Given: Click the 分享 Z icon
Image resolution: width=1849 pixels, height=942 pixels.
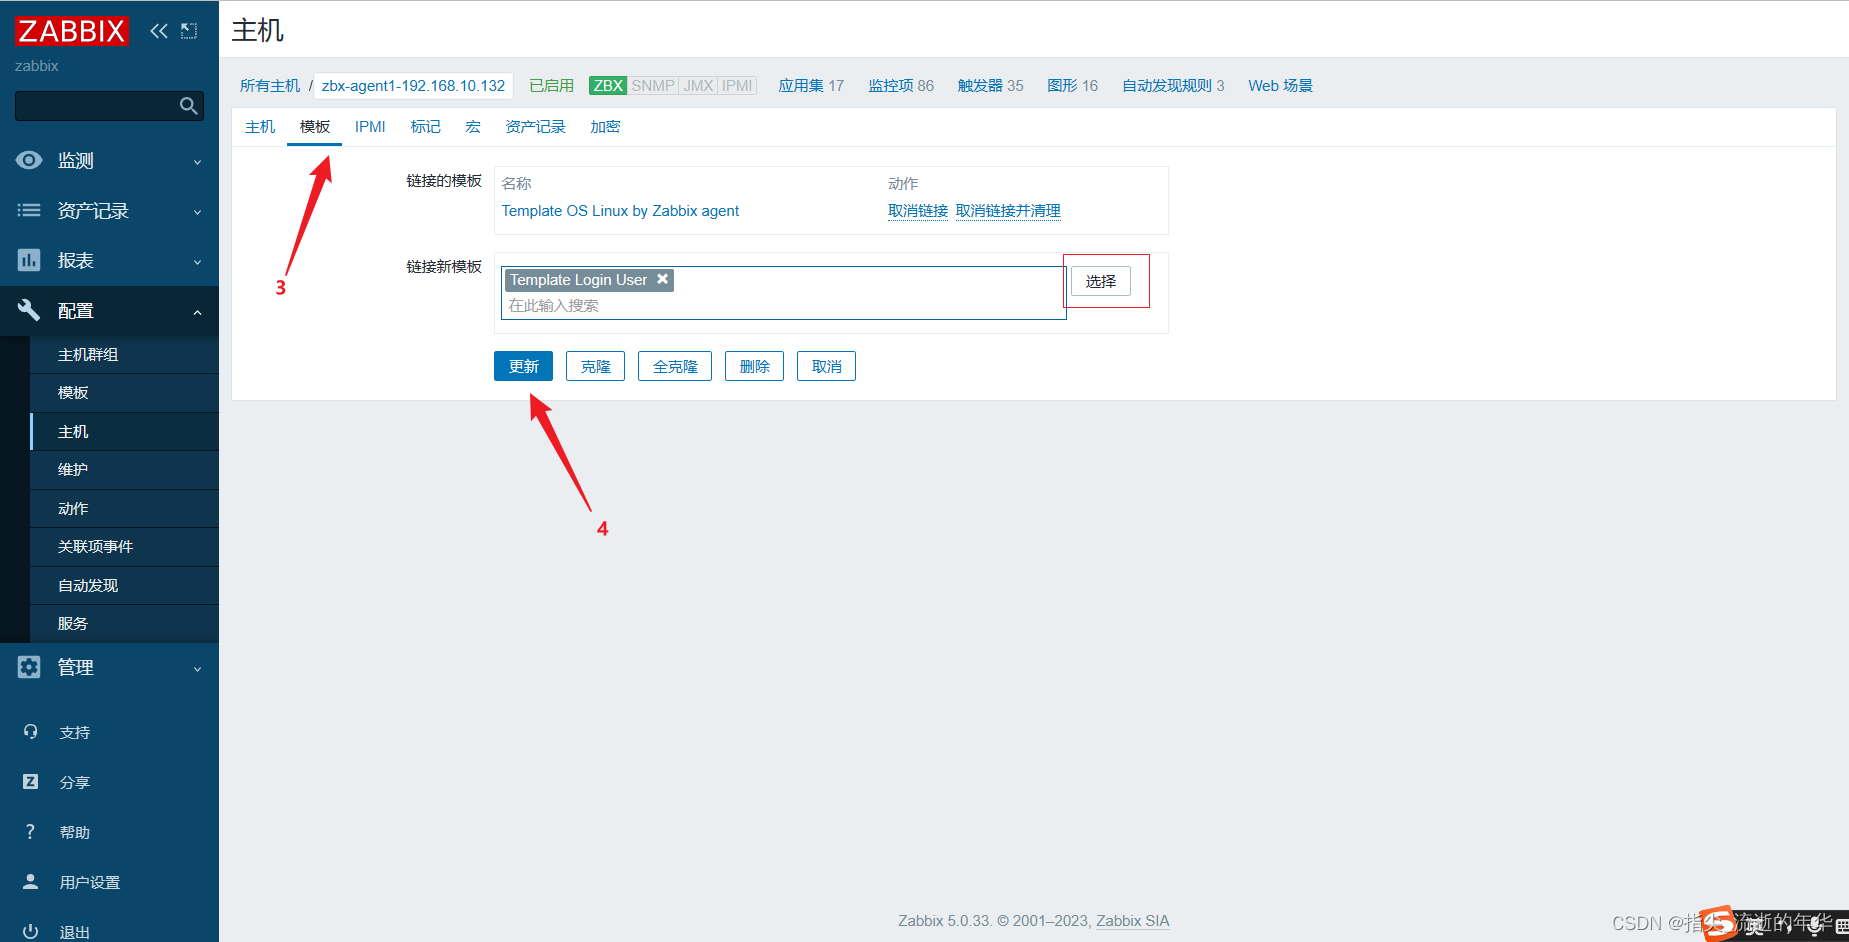Looking at the screenshot, I should click(x=30, y=782).
